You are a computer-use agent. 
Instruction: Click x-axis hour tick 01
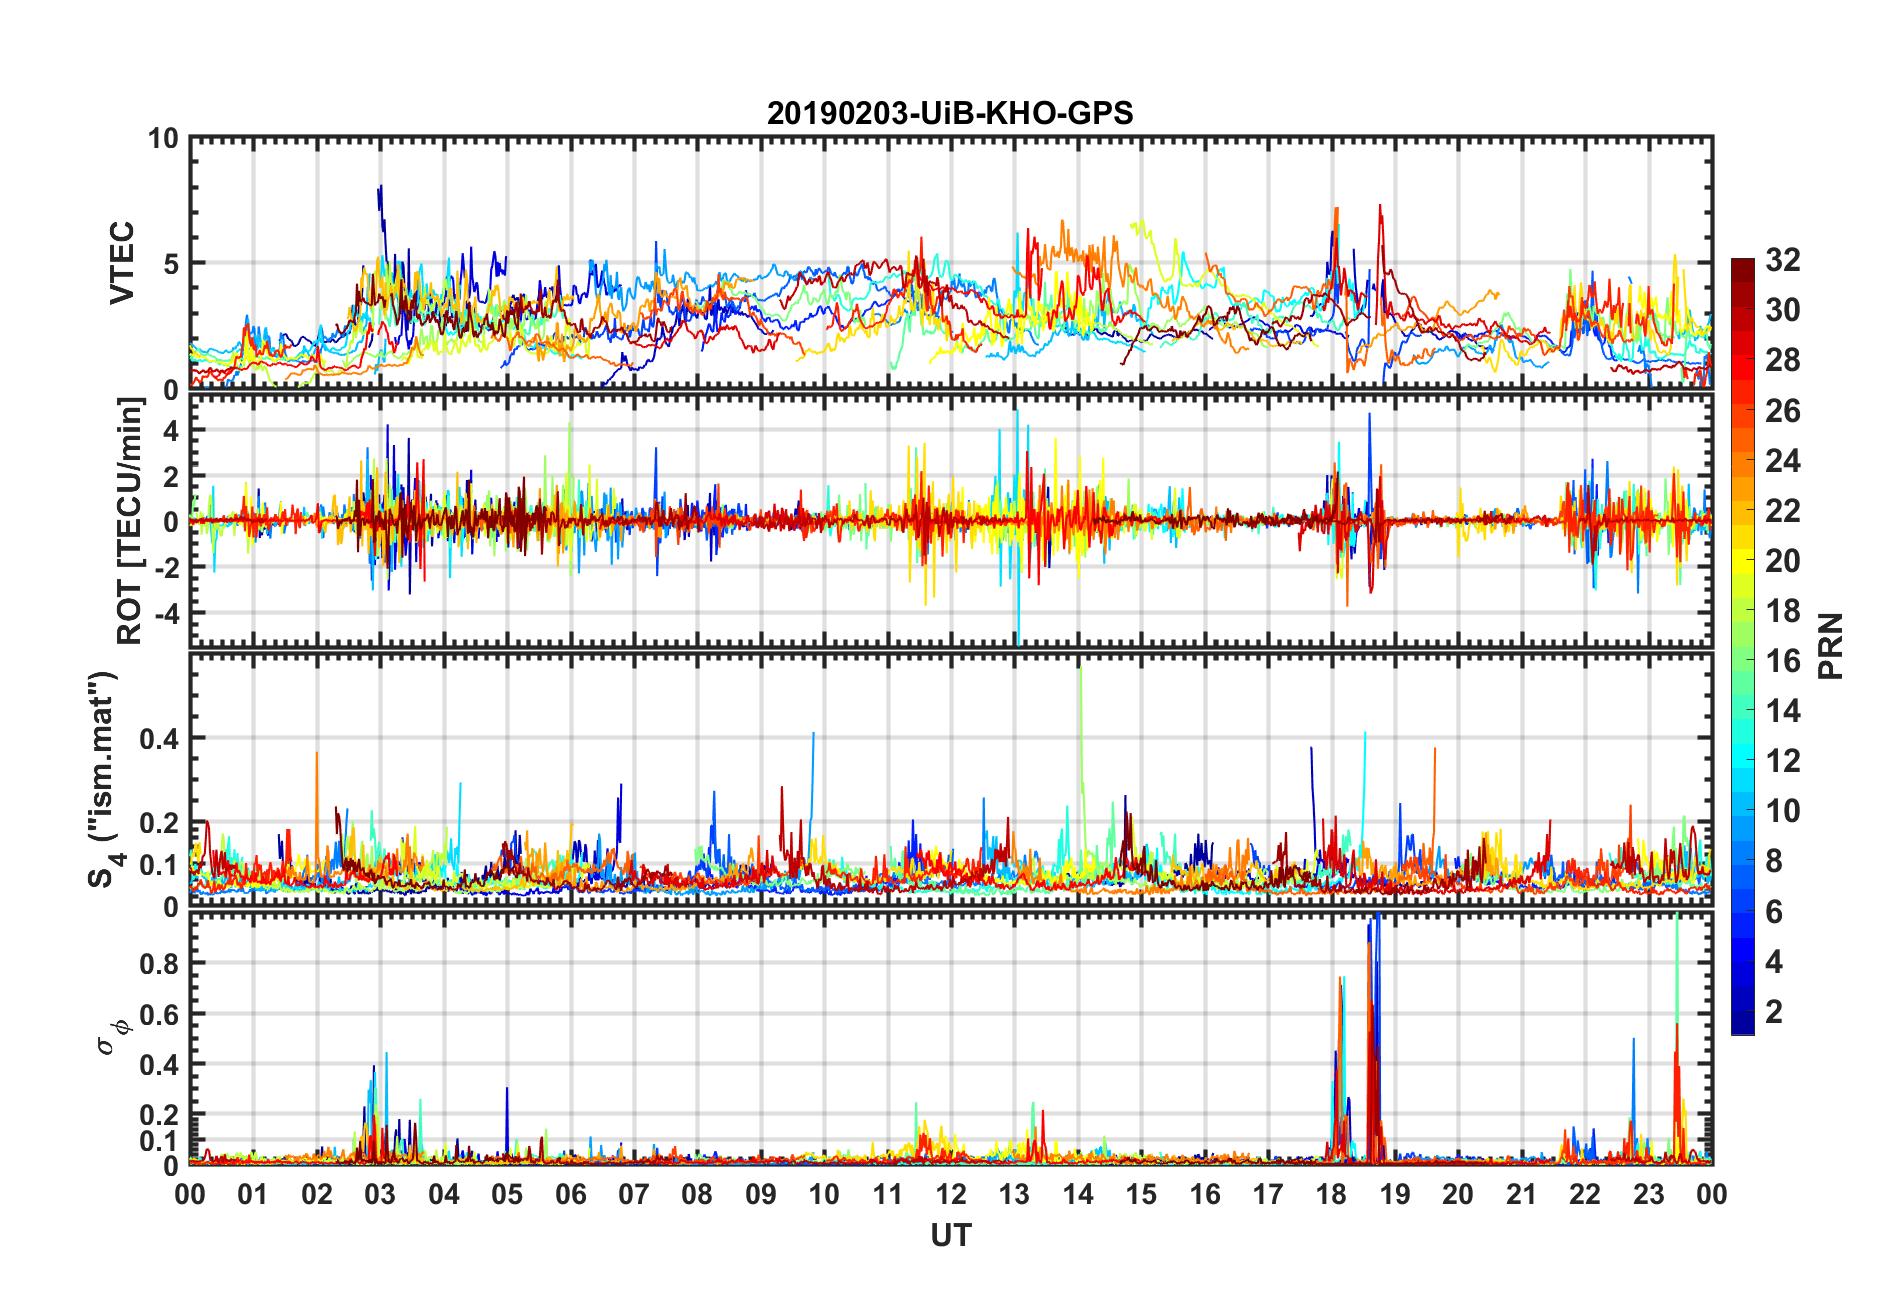click(x=253, y=1194)
